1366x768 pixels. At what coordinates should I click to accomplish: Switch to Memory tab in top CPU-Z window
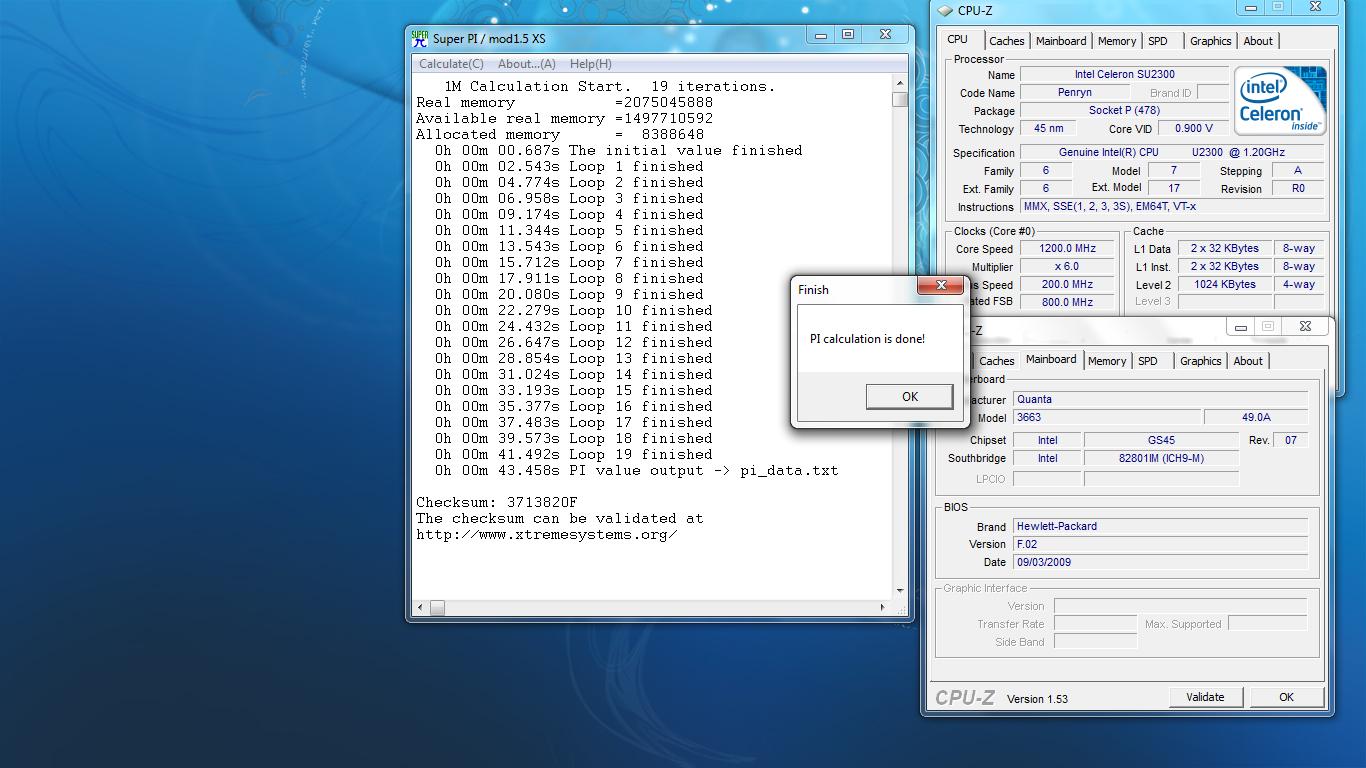tap(1116, 41)
